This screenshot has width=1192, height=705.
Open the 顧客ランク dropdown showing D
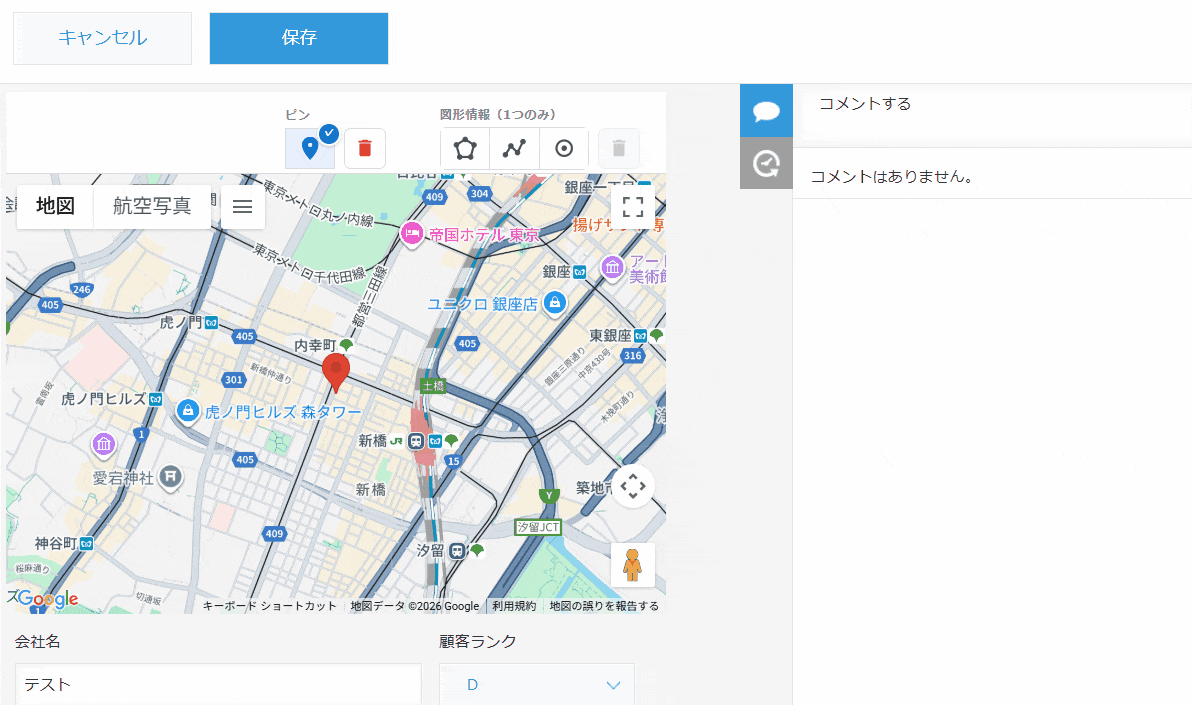tap(536, 685)
